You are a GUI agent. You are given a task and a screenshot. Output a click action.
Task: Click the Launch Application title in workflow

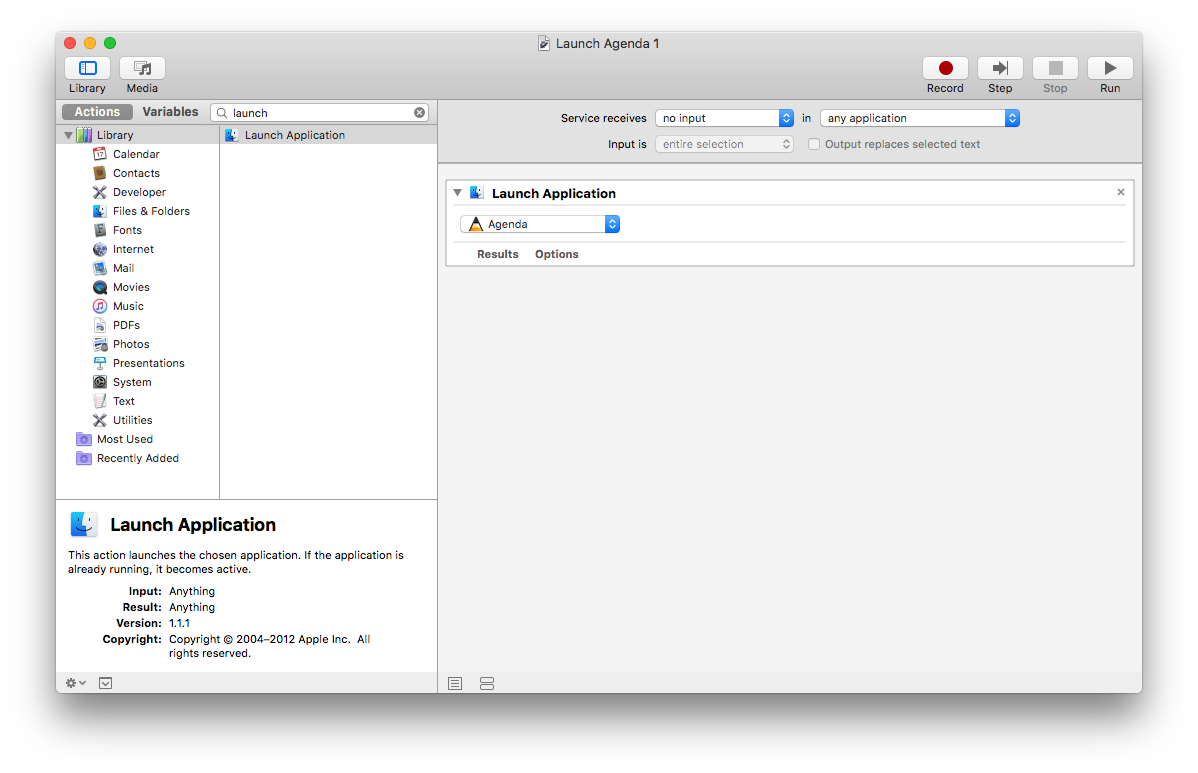coord(553,193)
